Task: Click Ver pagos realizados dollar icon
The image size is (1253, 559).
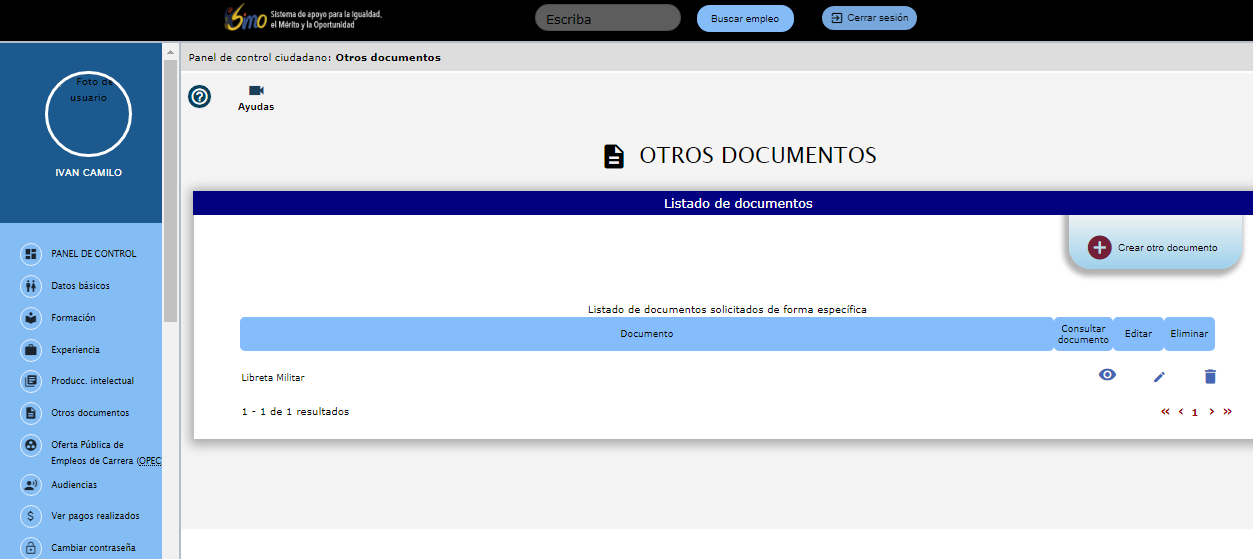Action: click(x=31, y=516)
